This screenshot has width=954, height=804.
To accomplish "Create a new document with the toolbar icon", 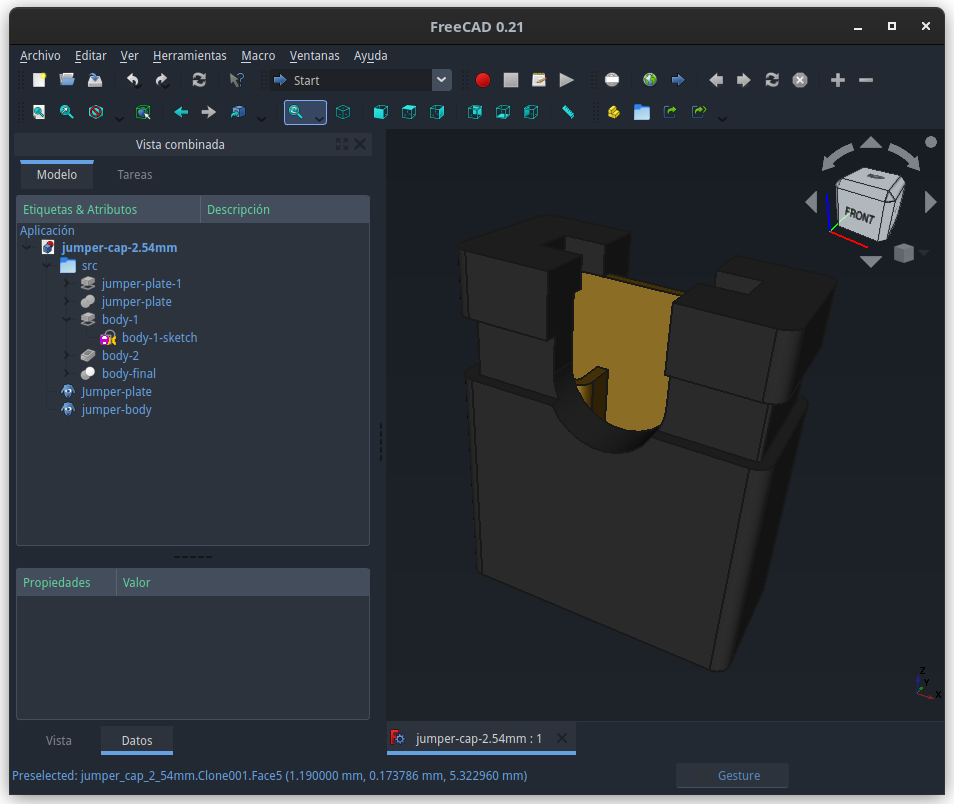I will click(40, 80).
